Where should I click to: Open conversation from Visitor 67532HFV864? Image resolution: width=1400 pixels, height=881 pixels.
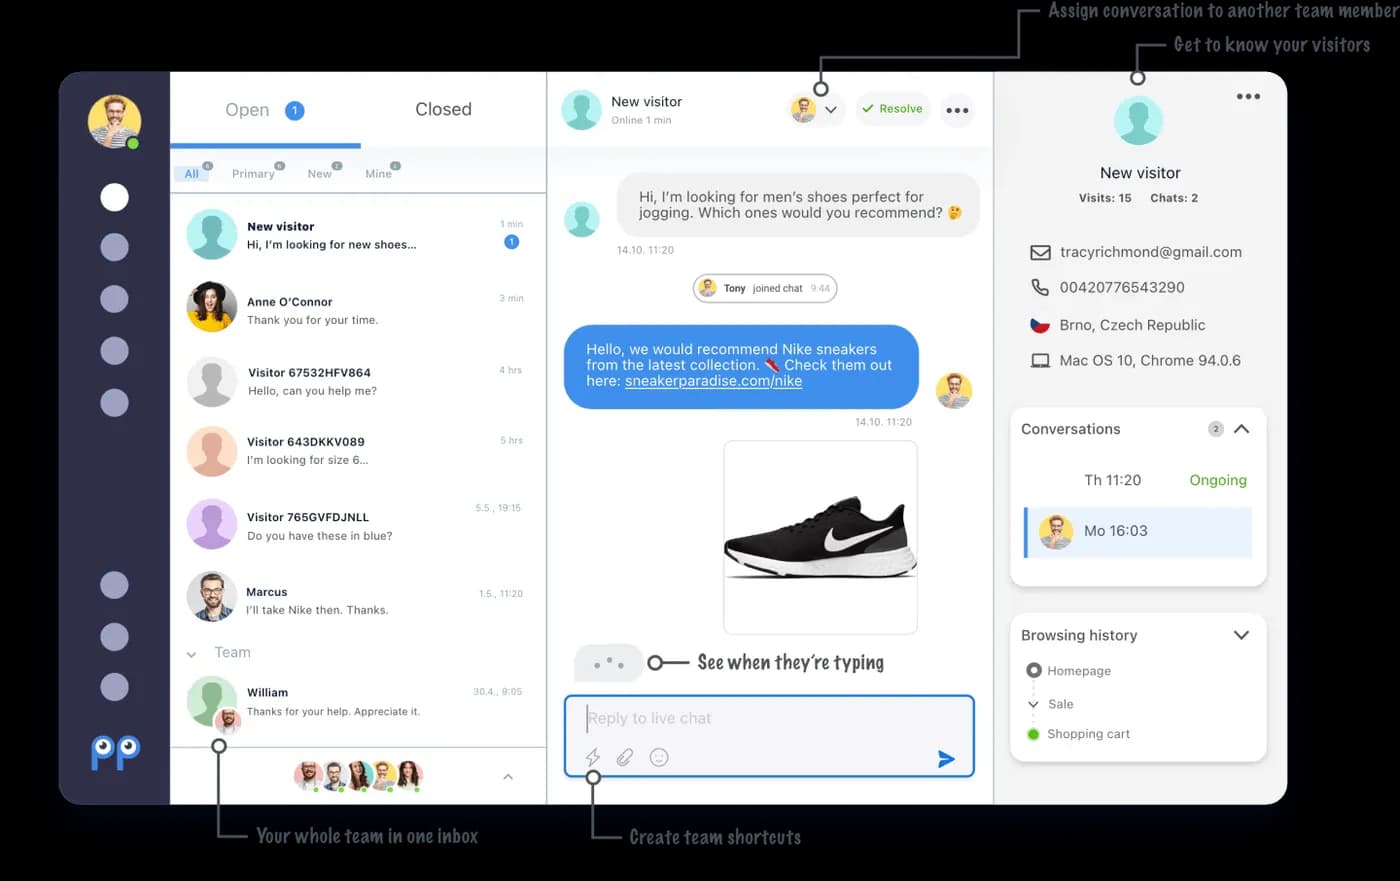click(358, 381)
